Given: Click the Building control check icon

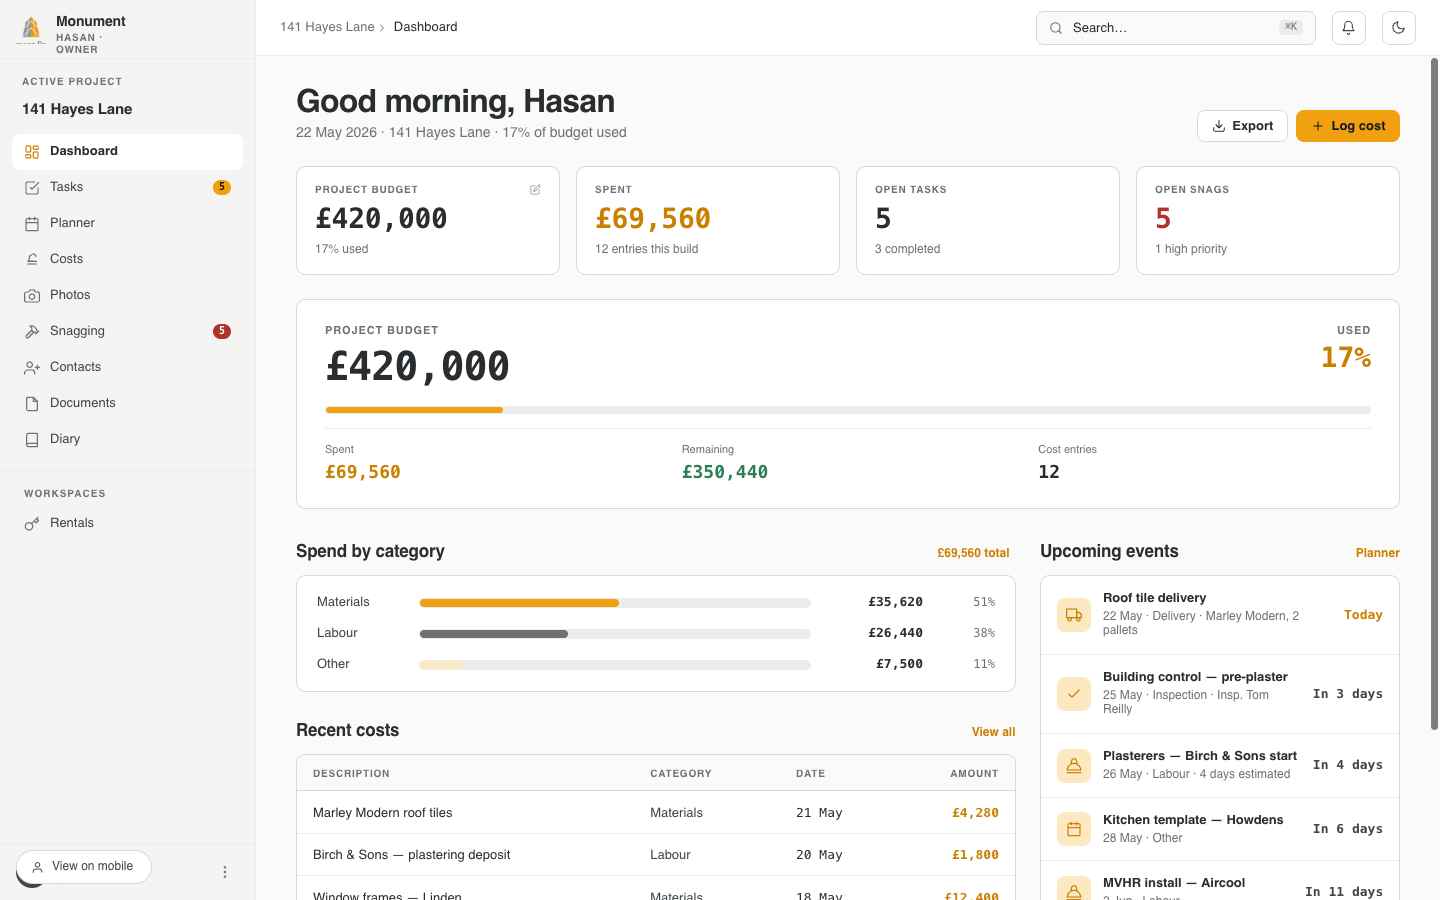Looking at the screenshot, I should point(1073,694).
